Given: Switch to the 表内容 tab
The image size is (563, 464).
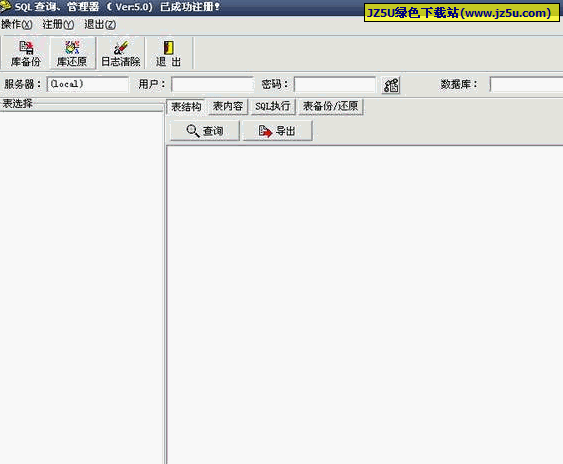Looking at the screenshot, I should tap(228, 107).
